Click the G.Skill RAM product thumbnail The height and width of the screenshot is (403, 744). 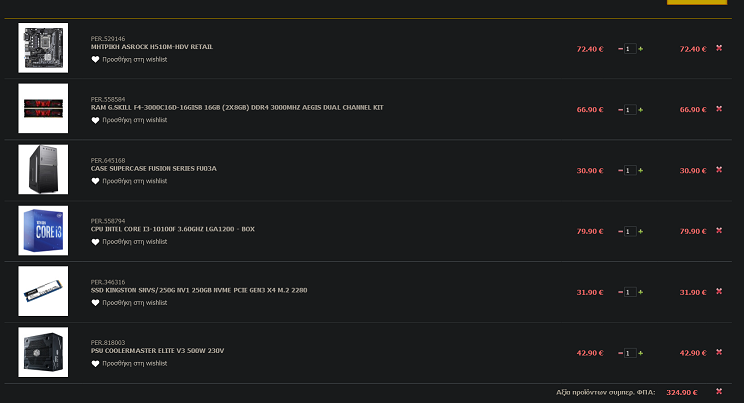coord(43,108)
